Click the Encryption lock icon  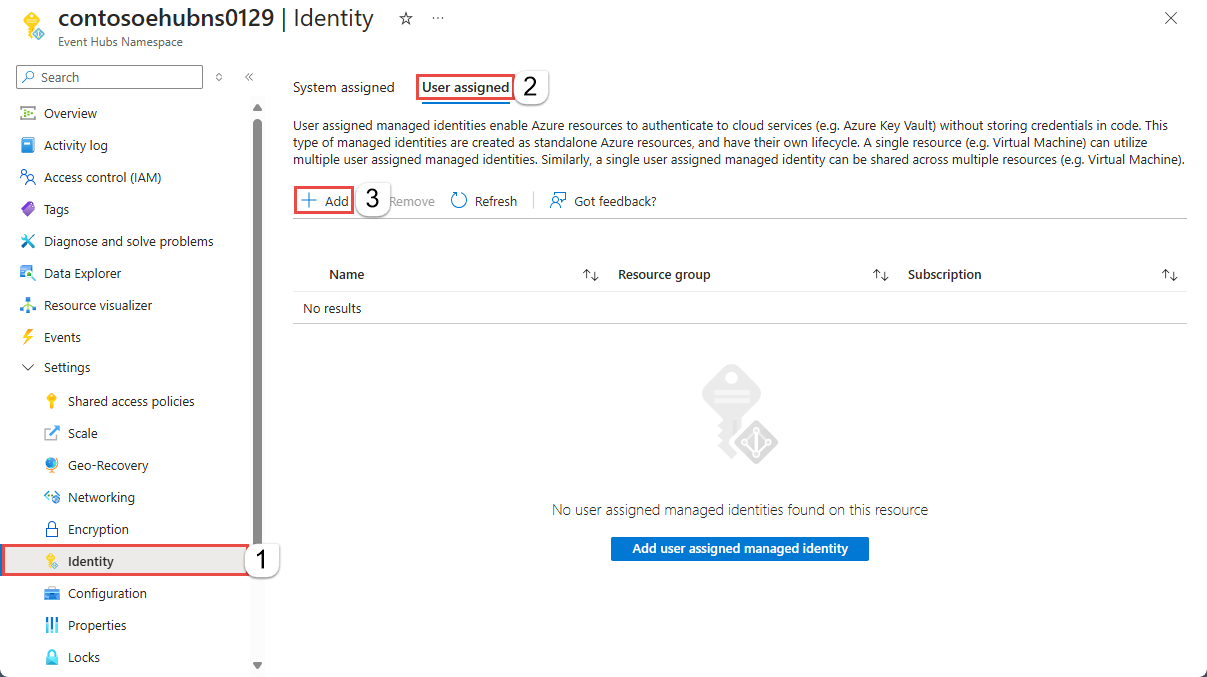52,529
